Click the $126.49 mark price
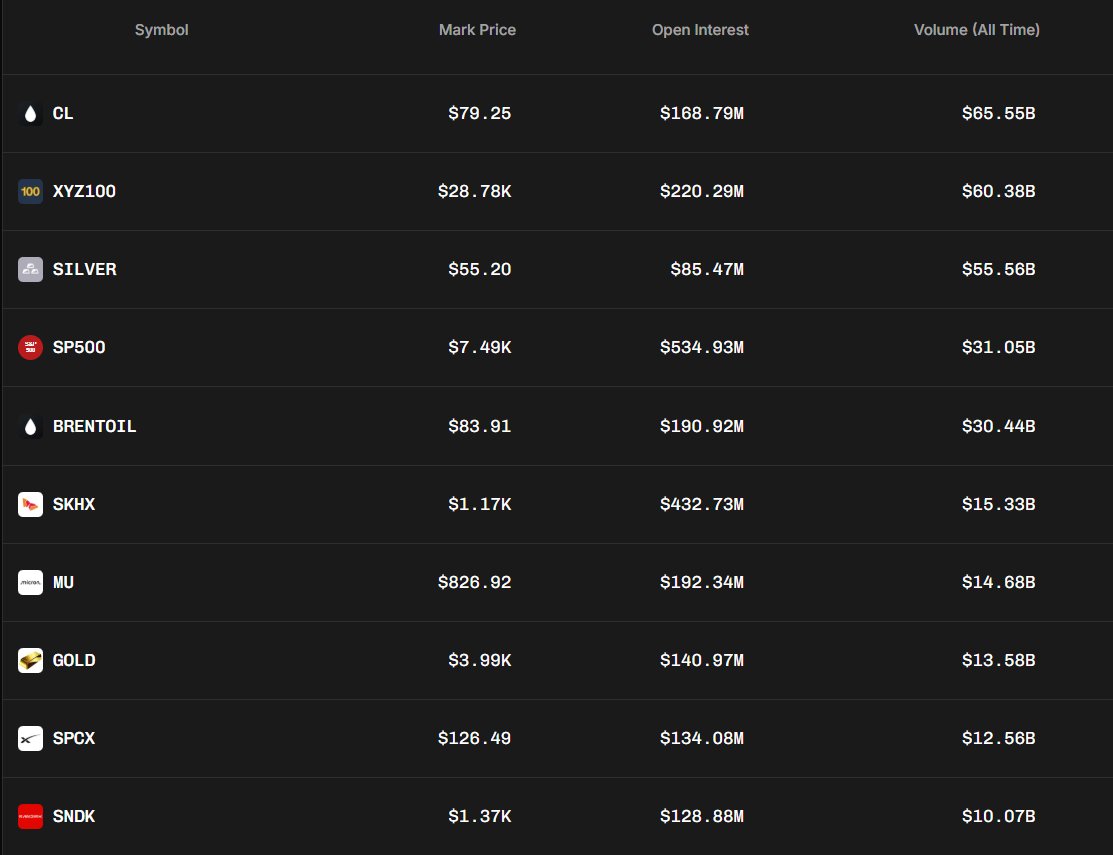Screen dimensions: 1113x855 (475, 739)
